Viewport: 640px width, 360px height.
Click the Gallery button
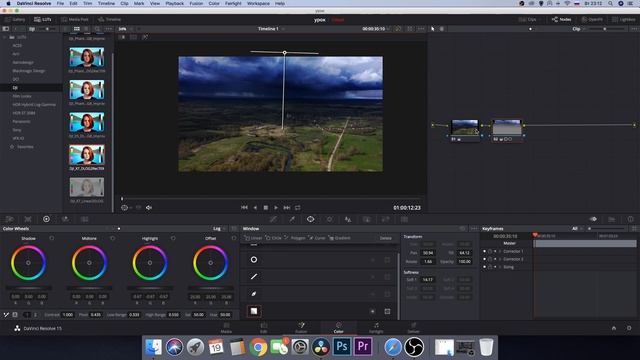(x=15, y=19)
